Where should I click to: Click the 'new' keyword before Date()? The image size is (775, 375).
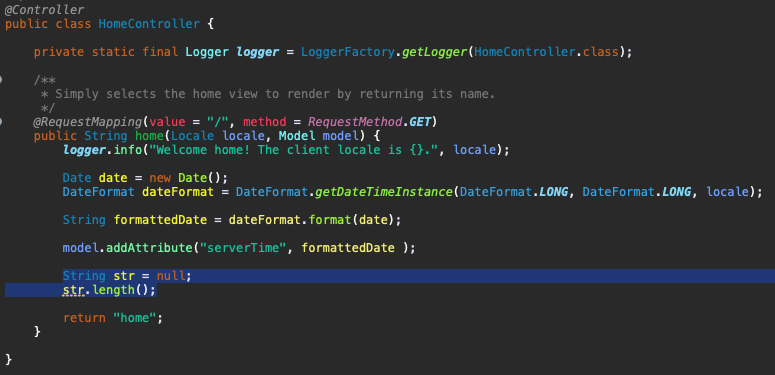(x=160, y=178)
